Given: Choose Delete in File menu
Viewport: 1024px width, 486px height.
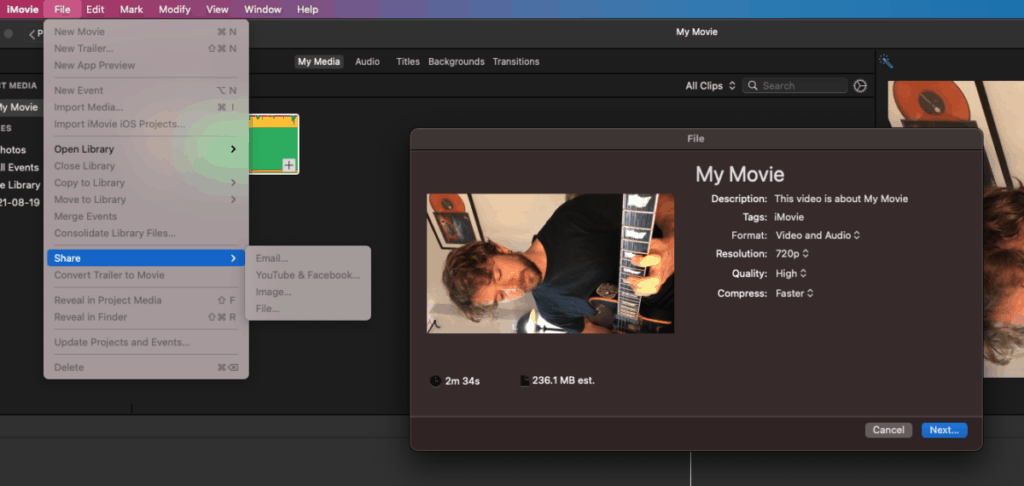Looking at the screenshot, I should point(146,367).
